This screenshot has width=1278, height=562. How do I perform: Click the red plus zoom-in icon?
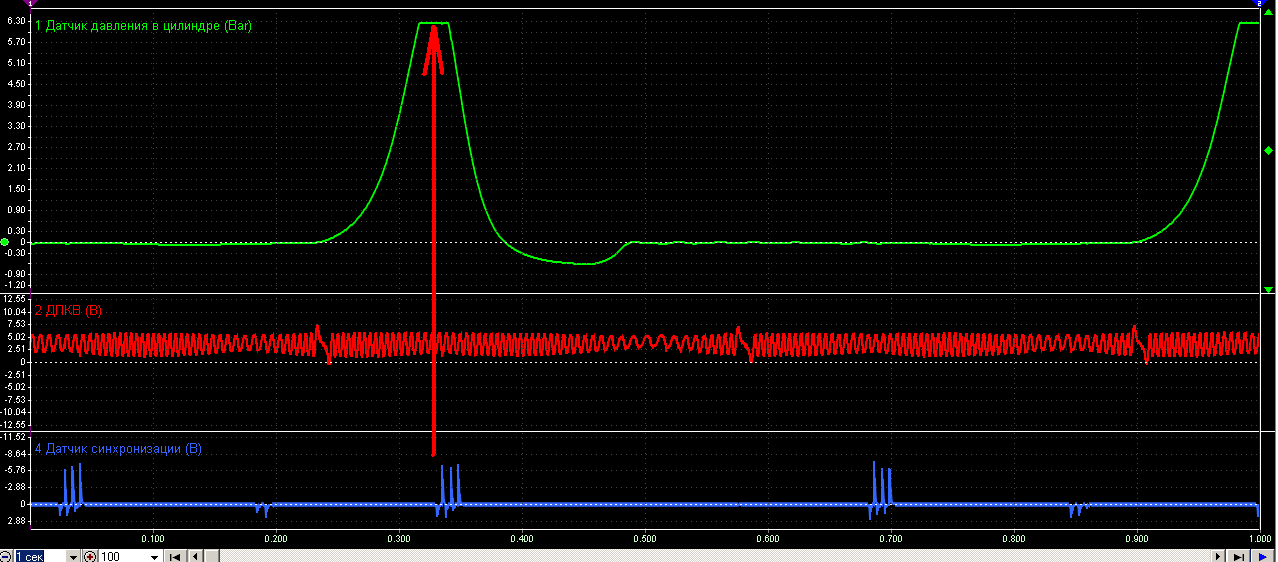tap(90, 556)
